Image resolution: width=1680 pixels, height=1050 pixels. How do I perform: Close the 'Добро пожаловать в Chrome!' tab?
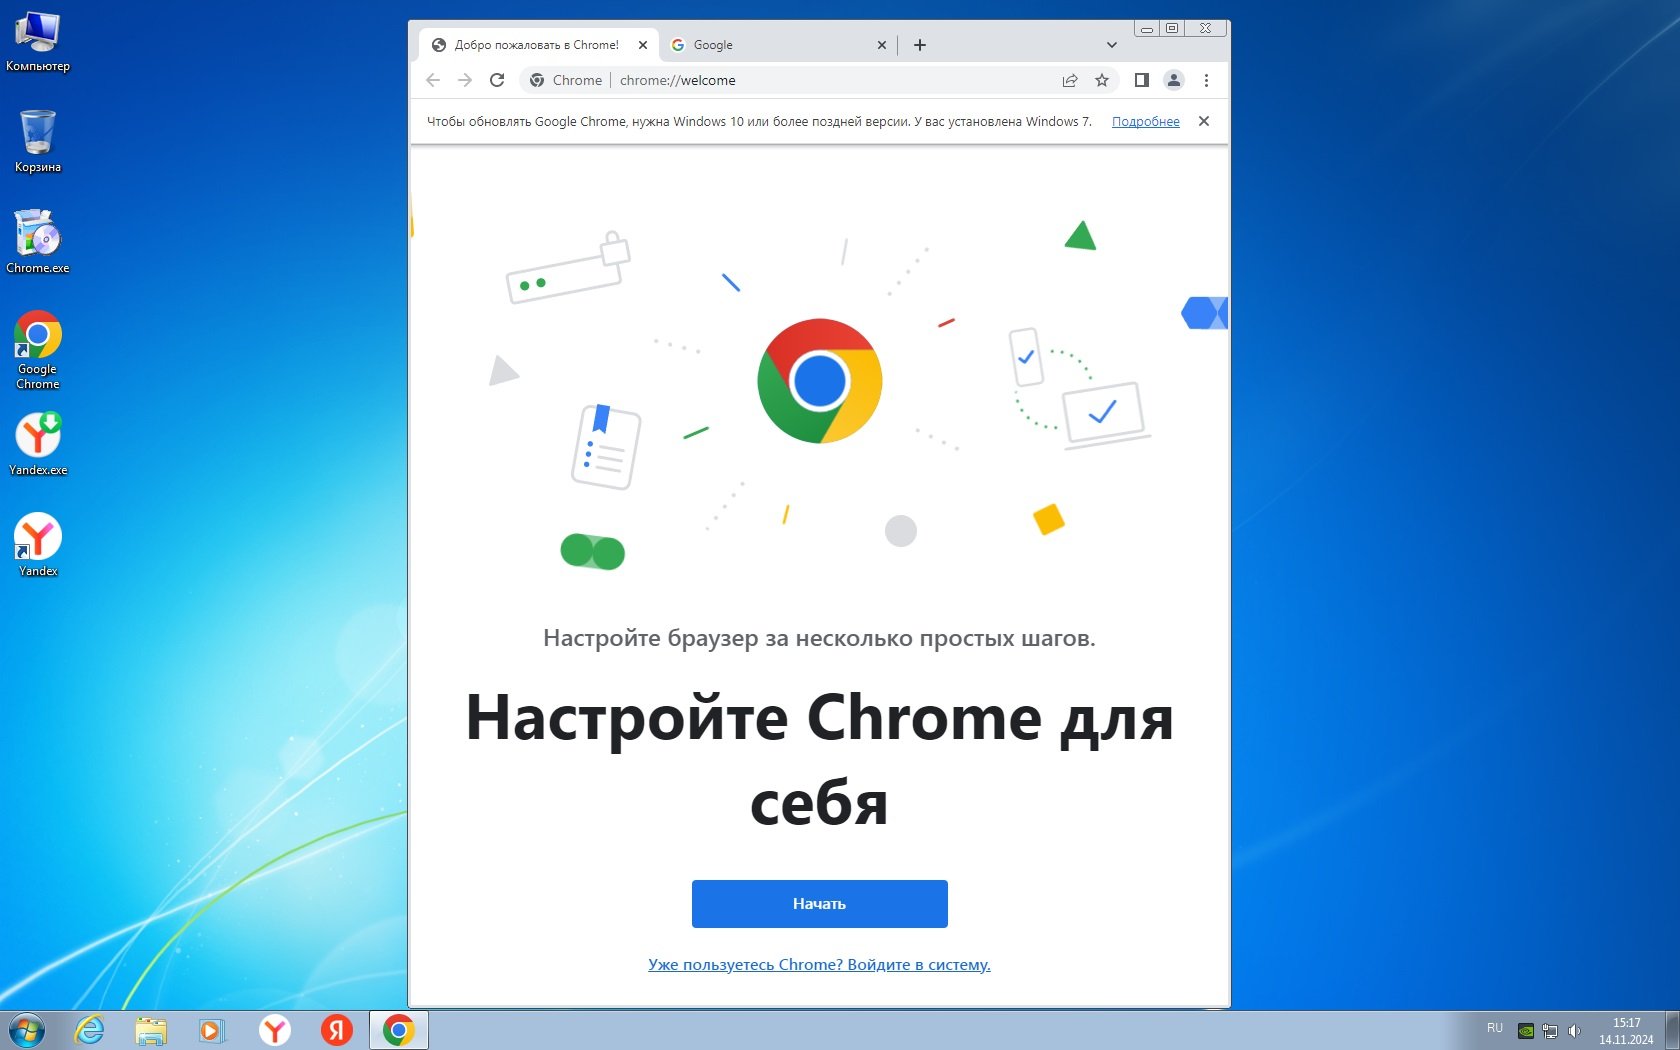(643, 45)
